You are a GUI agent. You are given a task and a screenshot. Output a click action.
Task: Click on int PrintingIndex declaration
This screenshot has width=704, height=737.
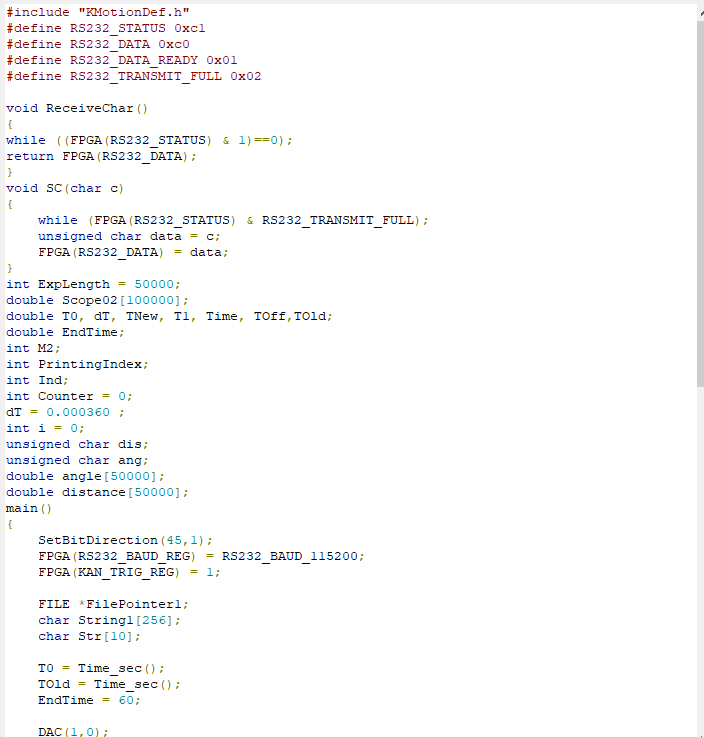coord(77,364)
